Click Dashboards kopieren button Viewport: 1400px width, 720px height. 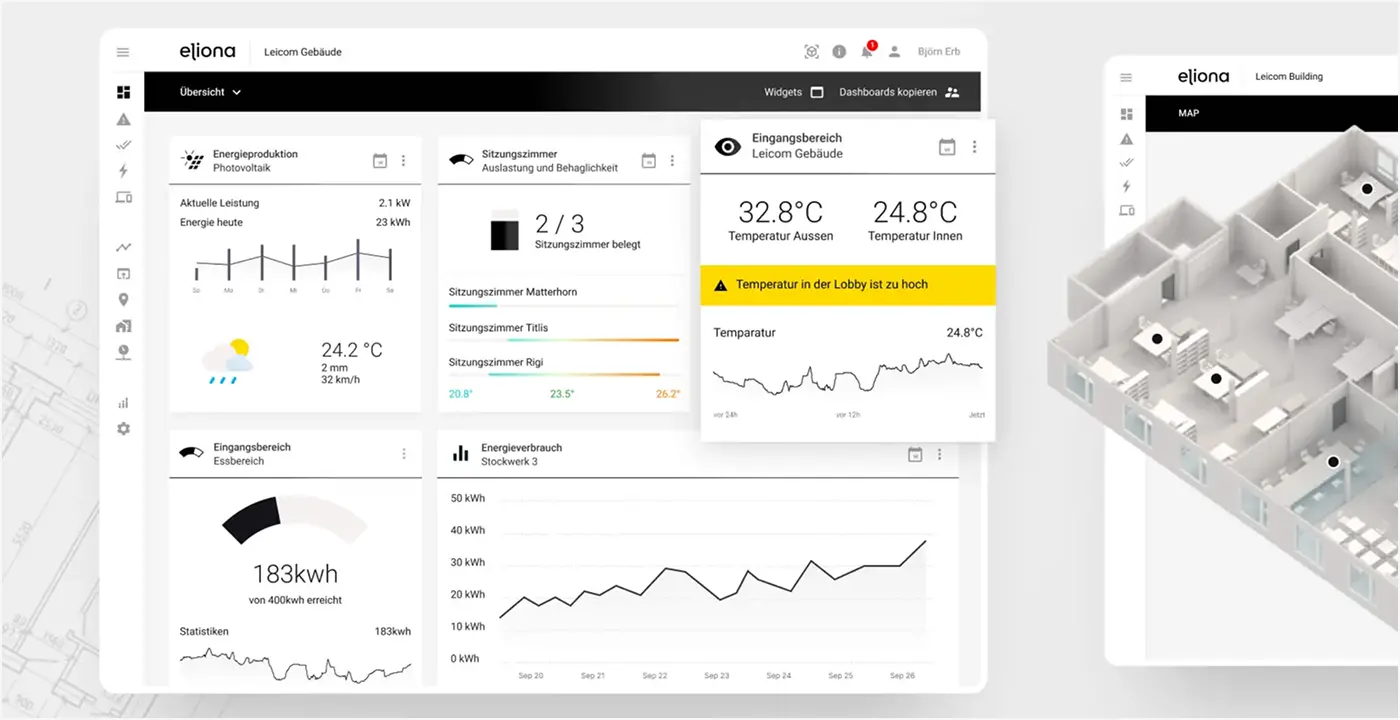coord(898,92)
